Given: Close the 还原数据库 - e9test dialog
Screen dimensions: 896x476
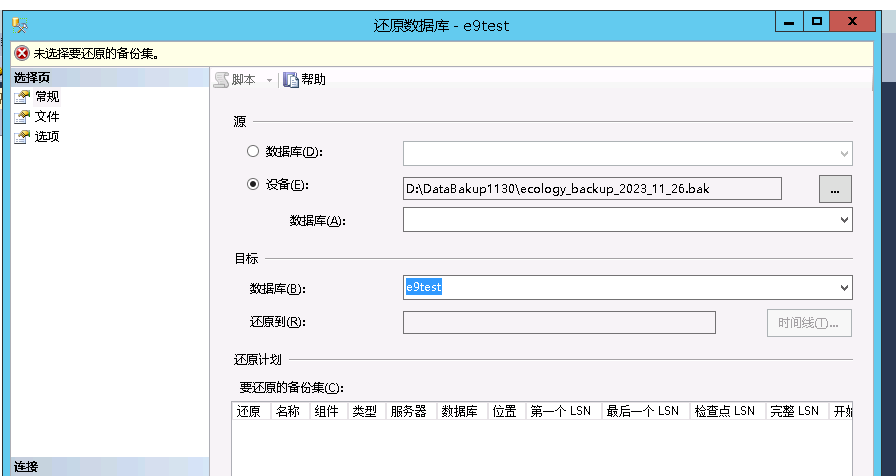Looking at the screenshot, I should (853, 22).
